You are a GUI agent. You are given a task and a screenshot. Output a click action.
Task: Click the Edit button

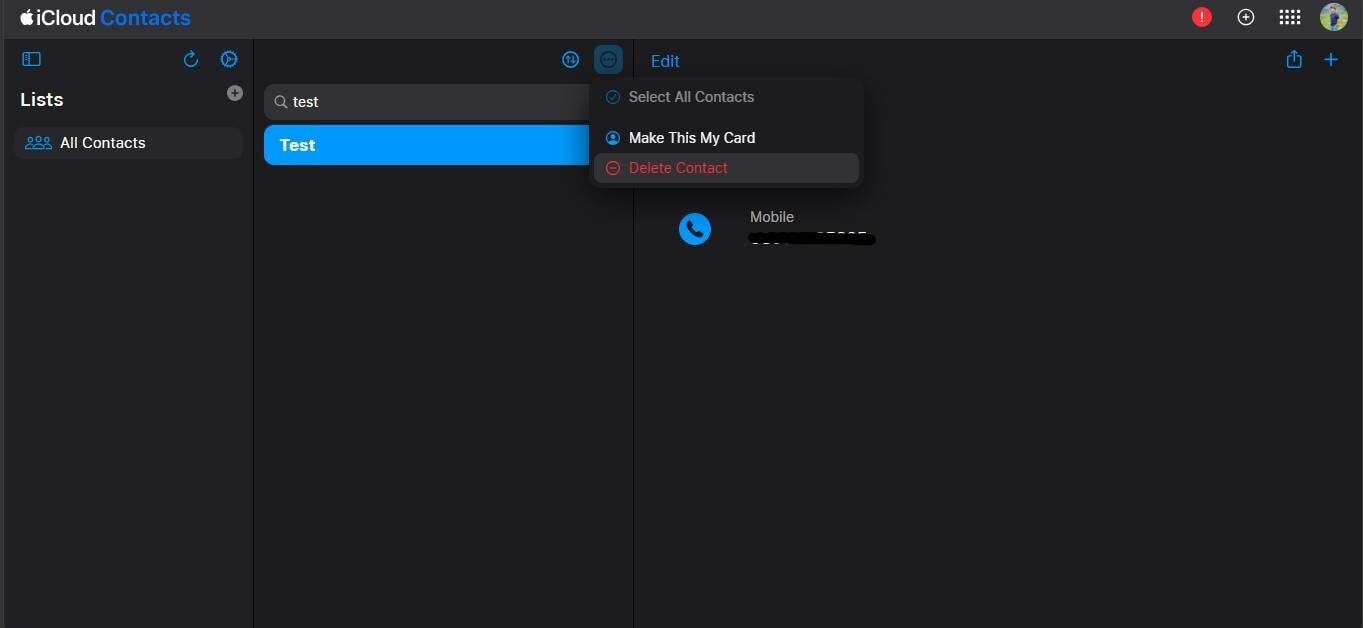coord(665,61)
